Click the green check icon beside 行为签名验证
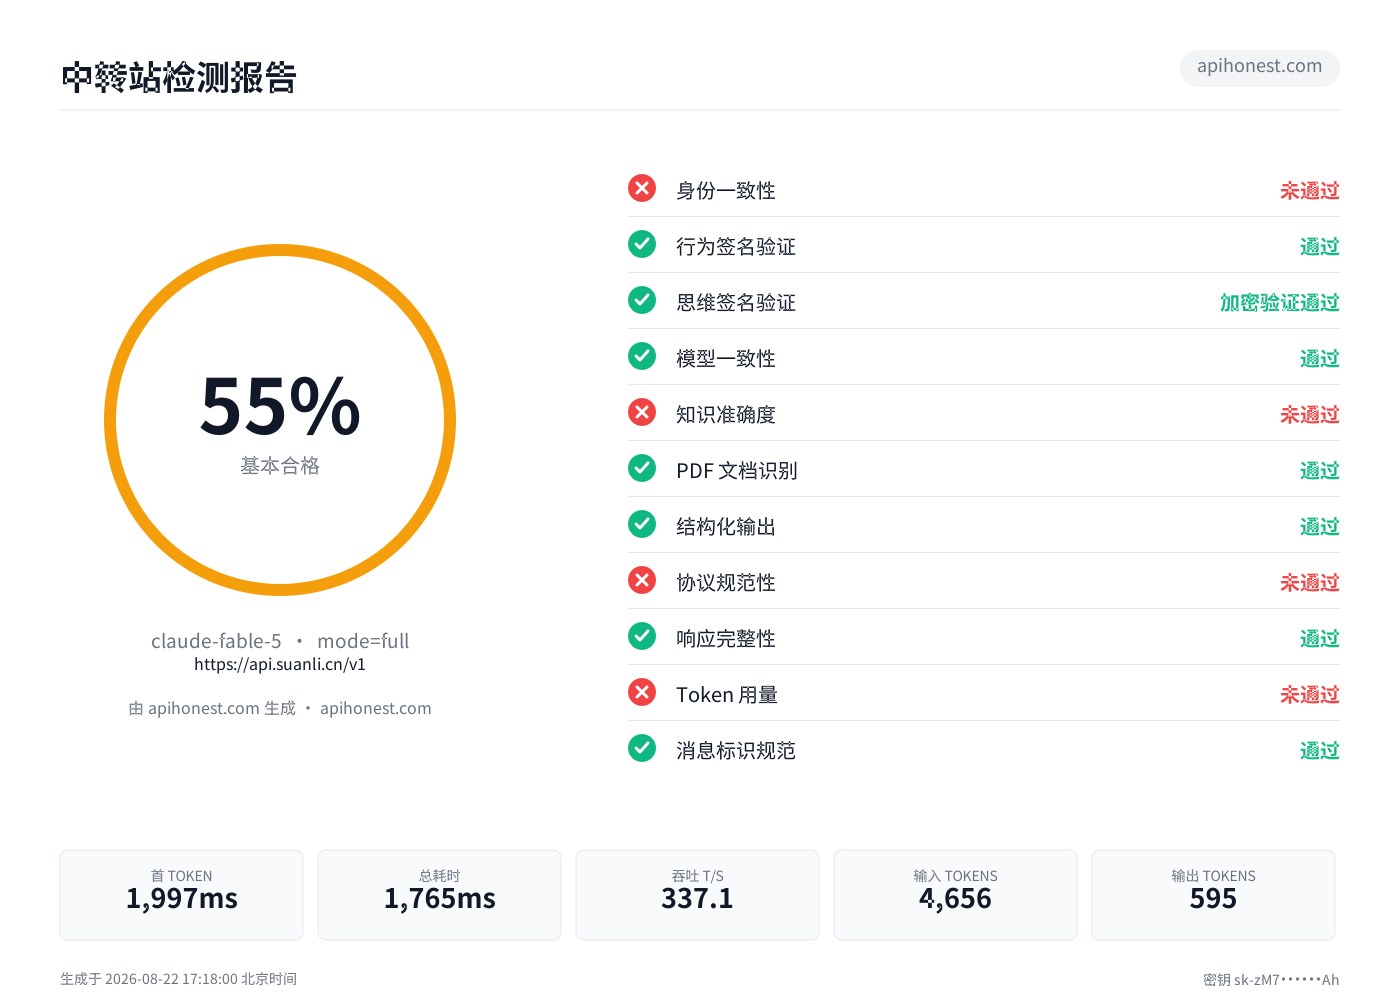1400x1000 pixels. click(x=642, y=244)
